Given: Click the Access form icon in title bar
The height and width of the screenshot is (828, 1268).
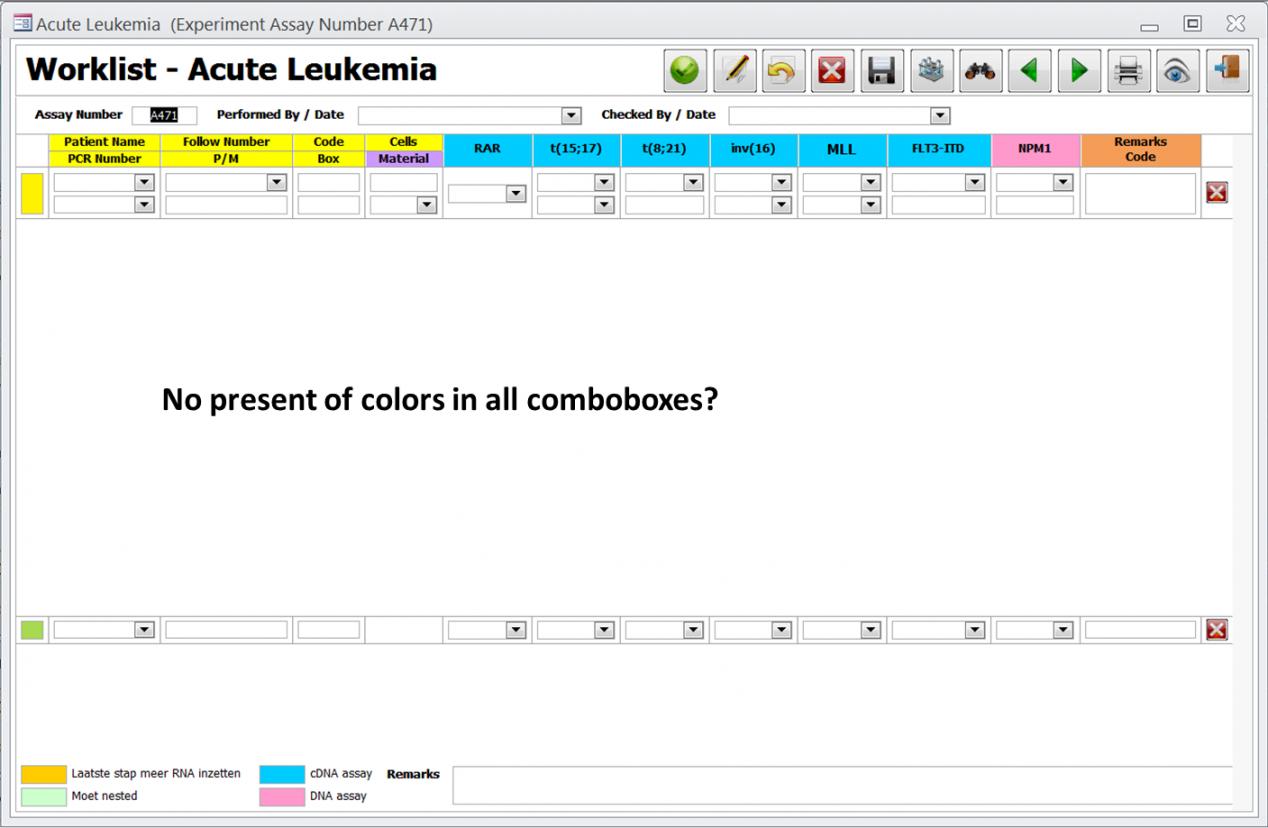Looking at the screenshot, I should coord(22,23).
